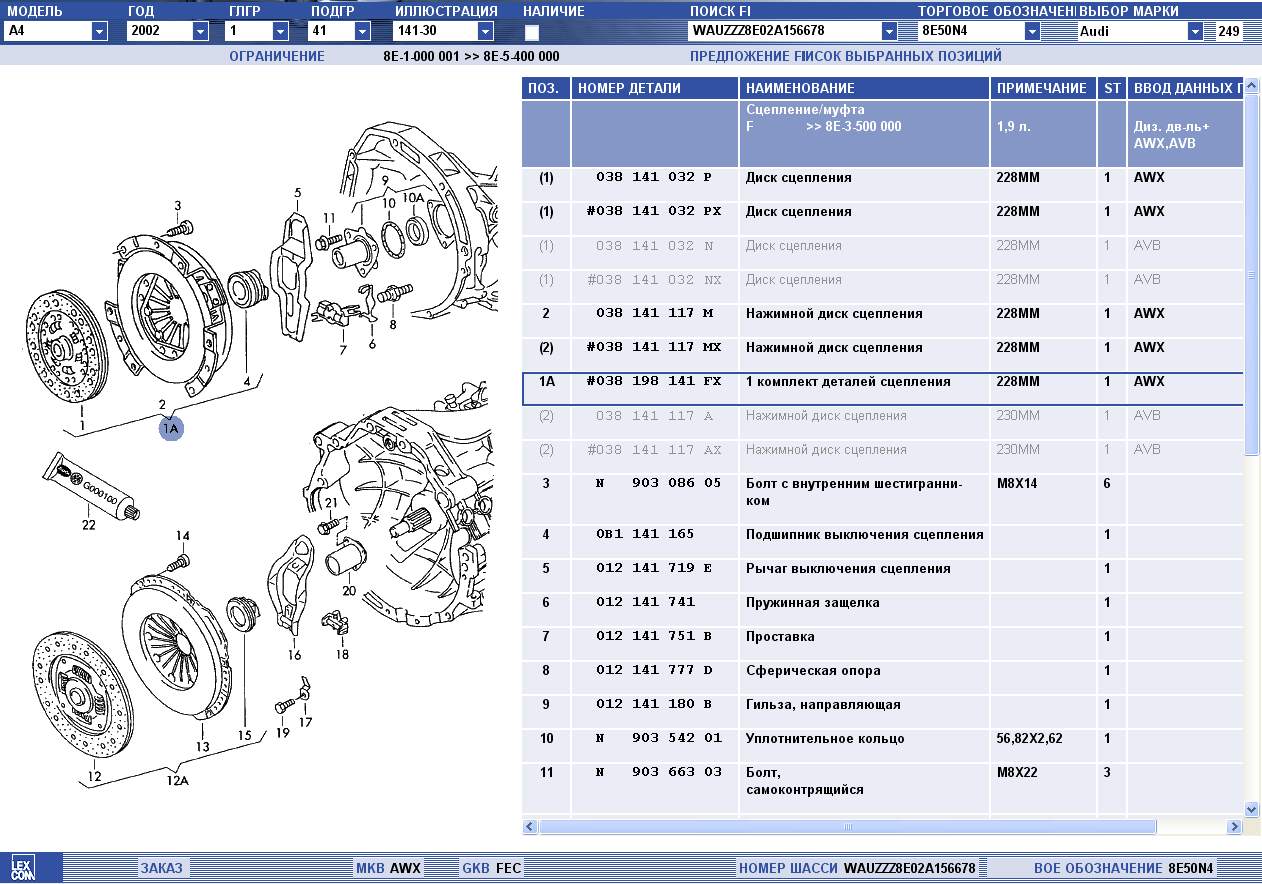Select clutch kit row #038 198 141 FX
The height and width of the screenshot is (884, 1262).
click(x=883, y=389)
